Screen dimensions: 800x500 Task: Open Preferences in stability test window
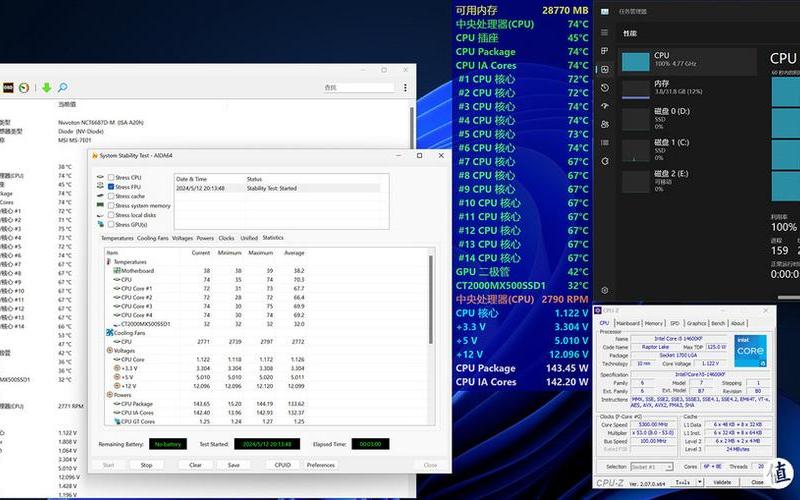(x=321, y=465)
